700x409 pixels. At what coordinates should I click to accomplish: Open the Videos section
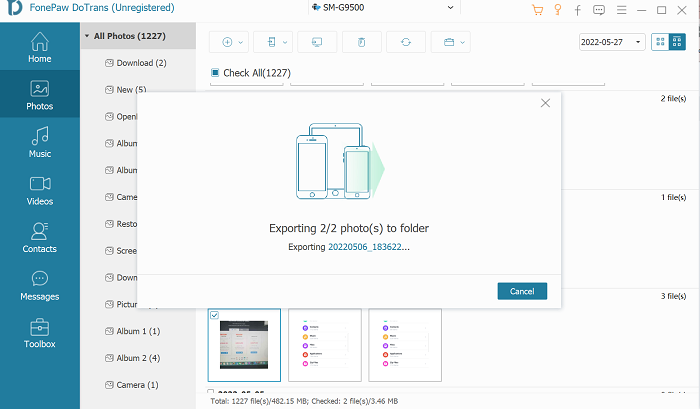(x=40, y=190)
